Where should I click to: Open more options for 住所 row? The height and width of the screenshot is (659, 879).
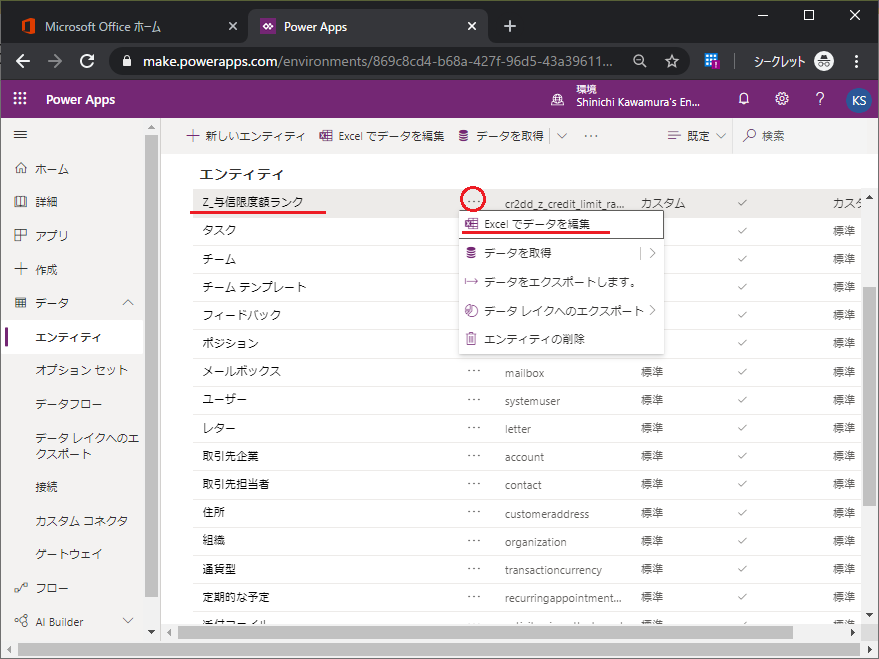click(474, 512)
